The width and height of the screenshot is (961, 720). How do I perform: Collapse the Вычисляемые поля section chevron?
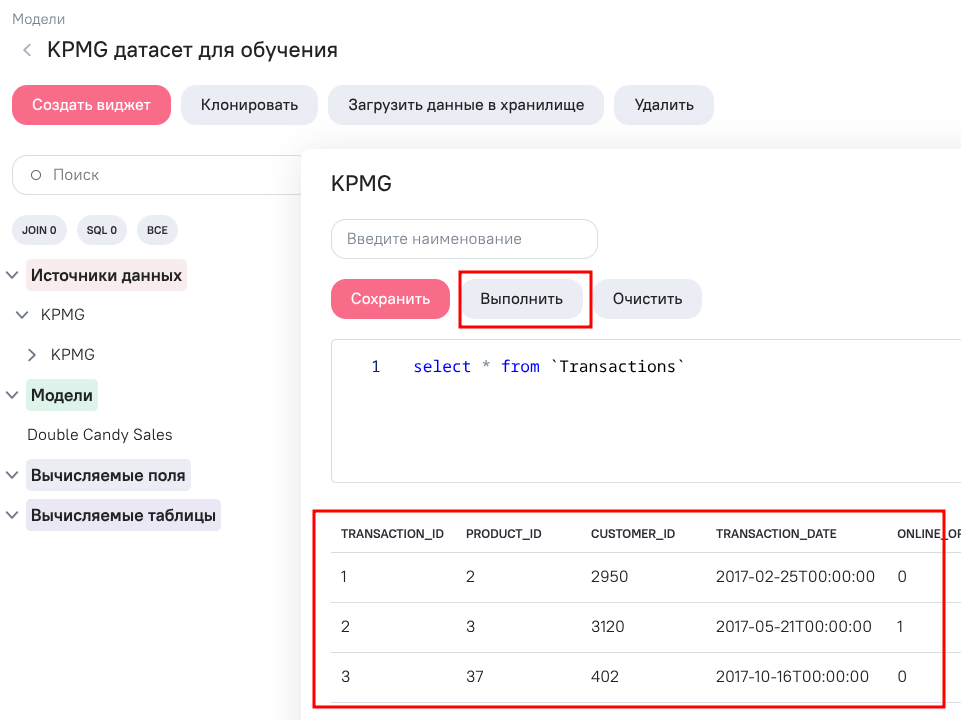pos(12,475)
